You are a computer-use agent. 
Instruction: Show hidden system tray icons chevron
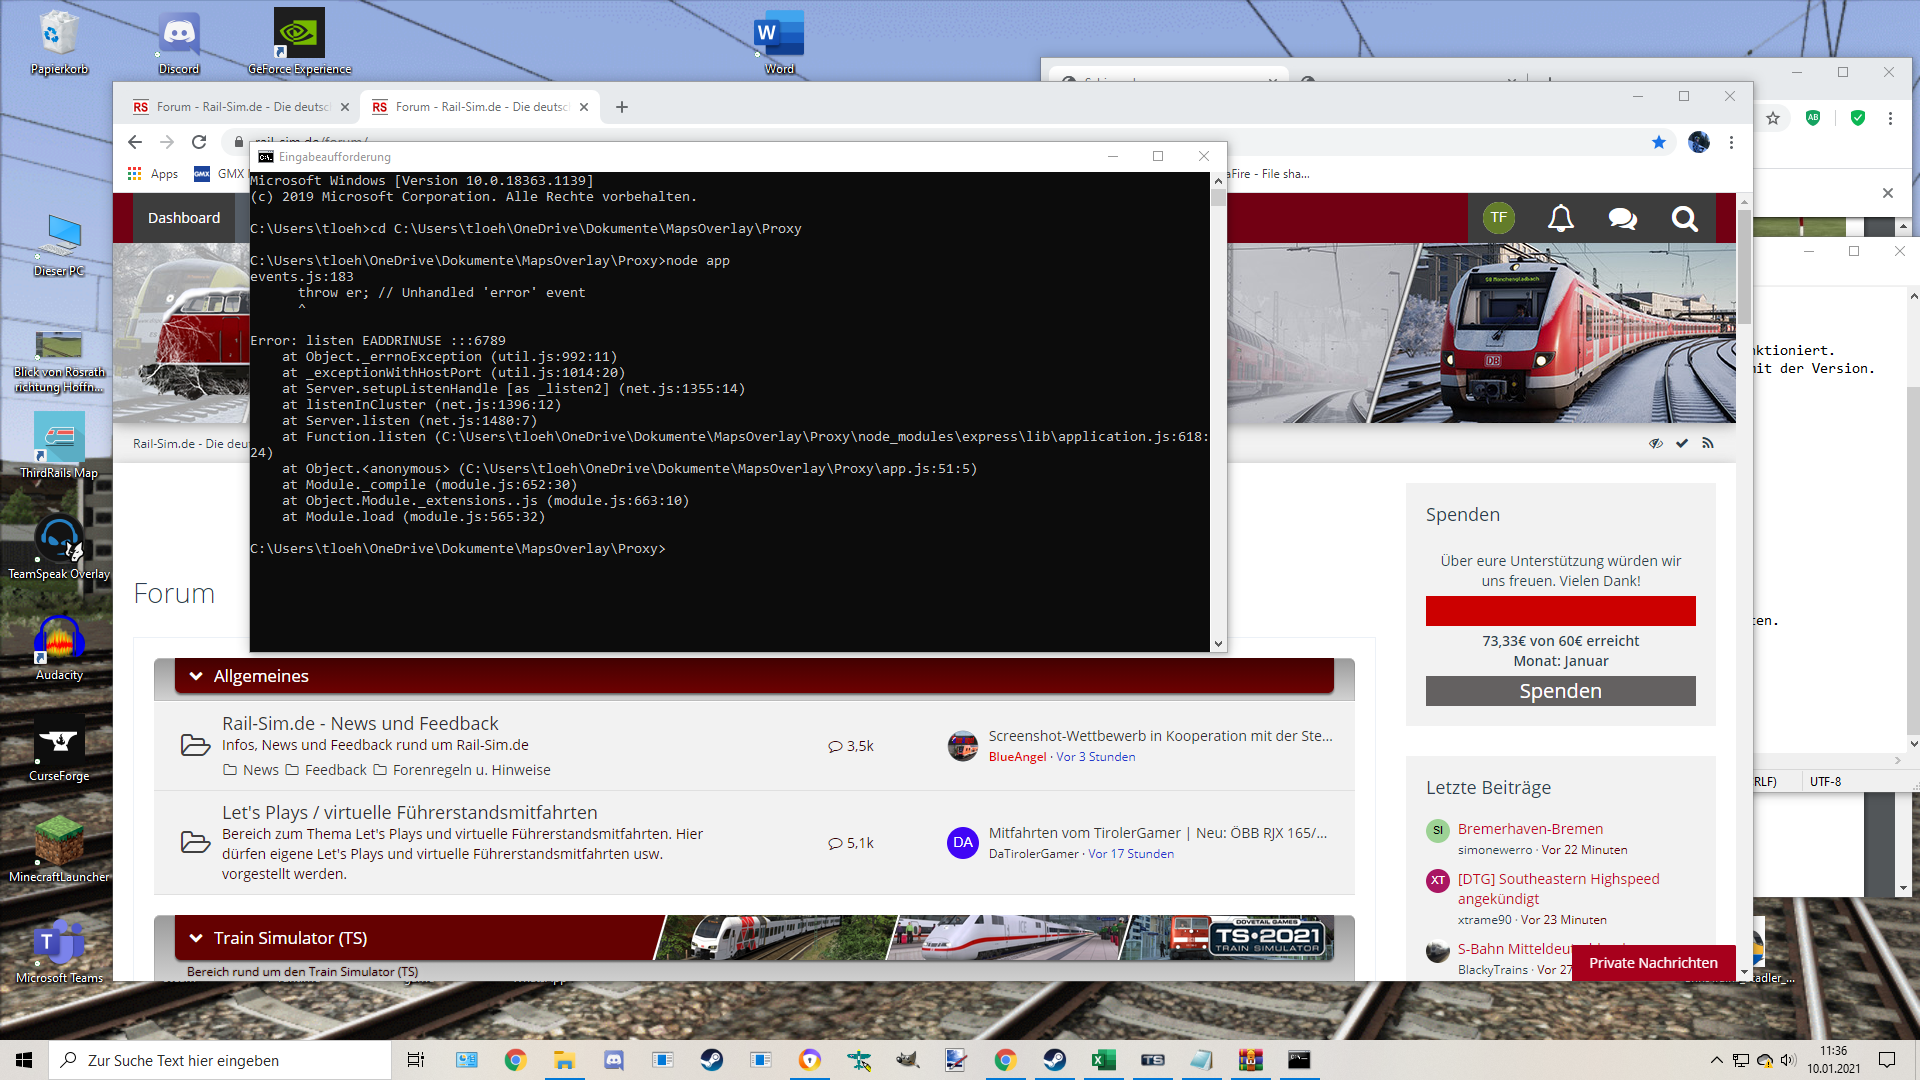point(1716,1060)
